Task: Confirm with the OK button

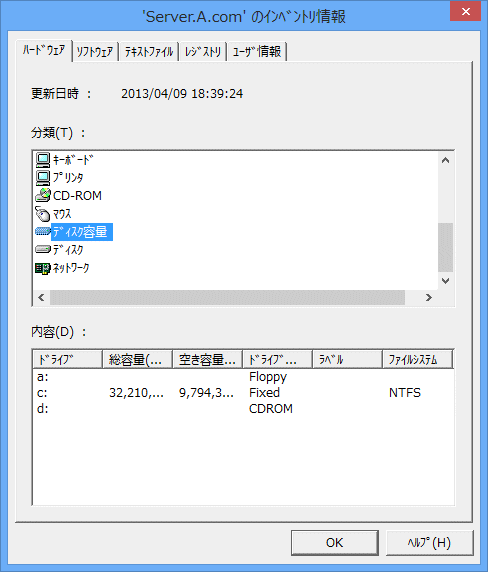Action: [334, 543]
